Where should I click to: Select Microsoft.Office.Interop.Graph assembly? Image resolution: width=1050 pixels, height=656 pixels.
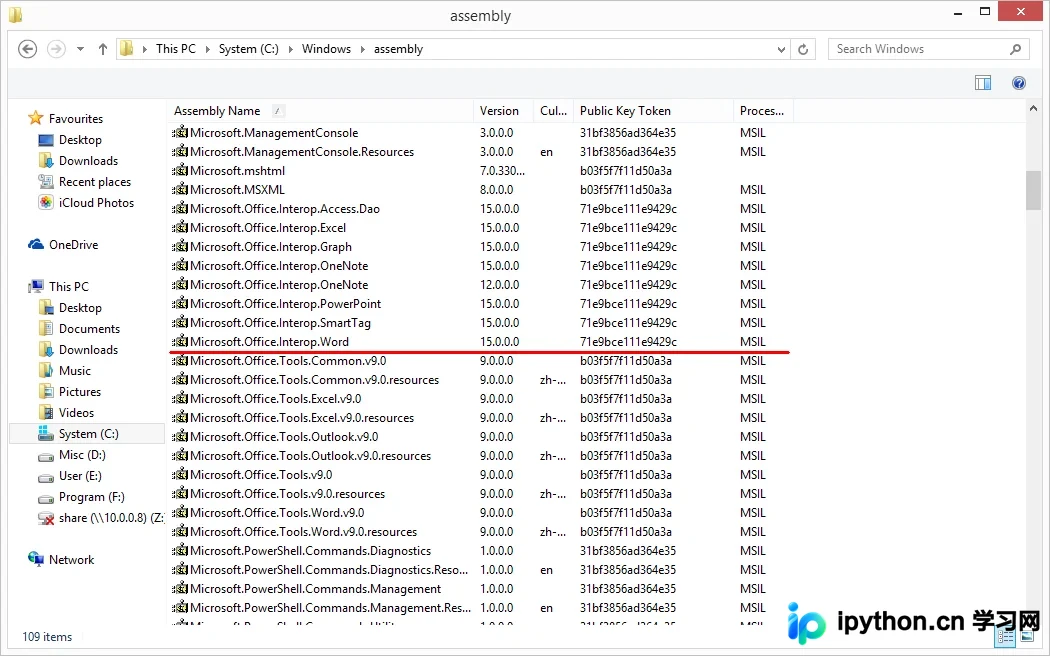pos(271,246)
